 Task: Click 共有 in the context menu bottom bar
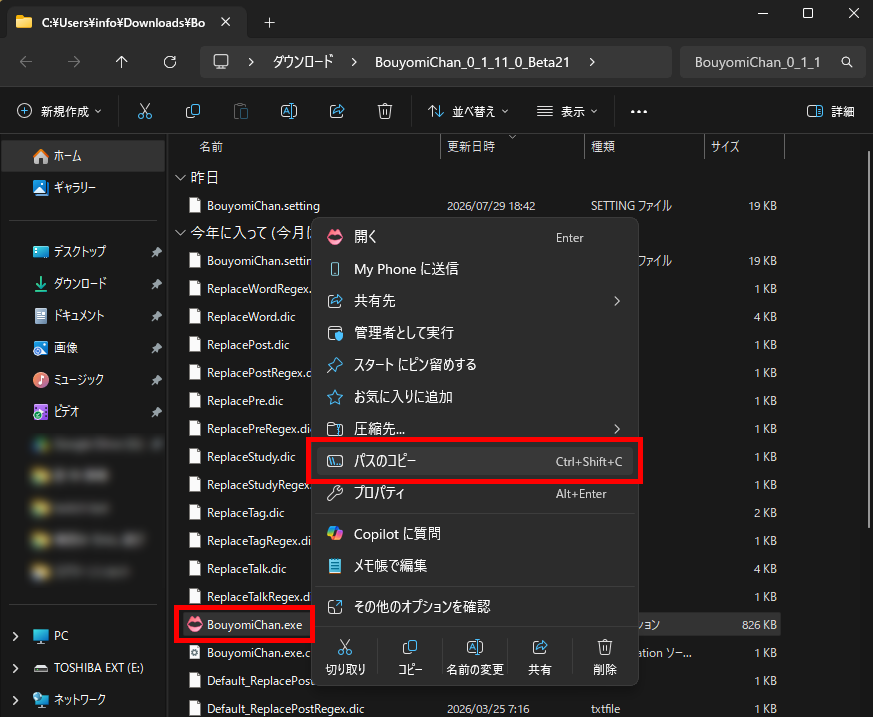(540, 657)
